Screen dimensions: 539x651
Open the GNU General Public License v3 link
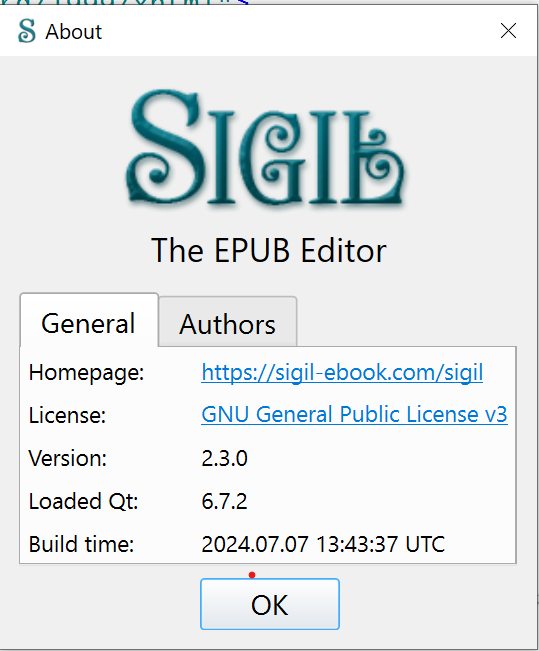354,415
